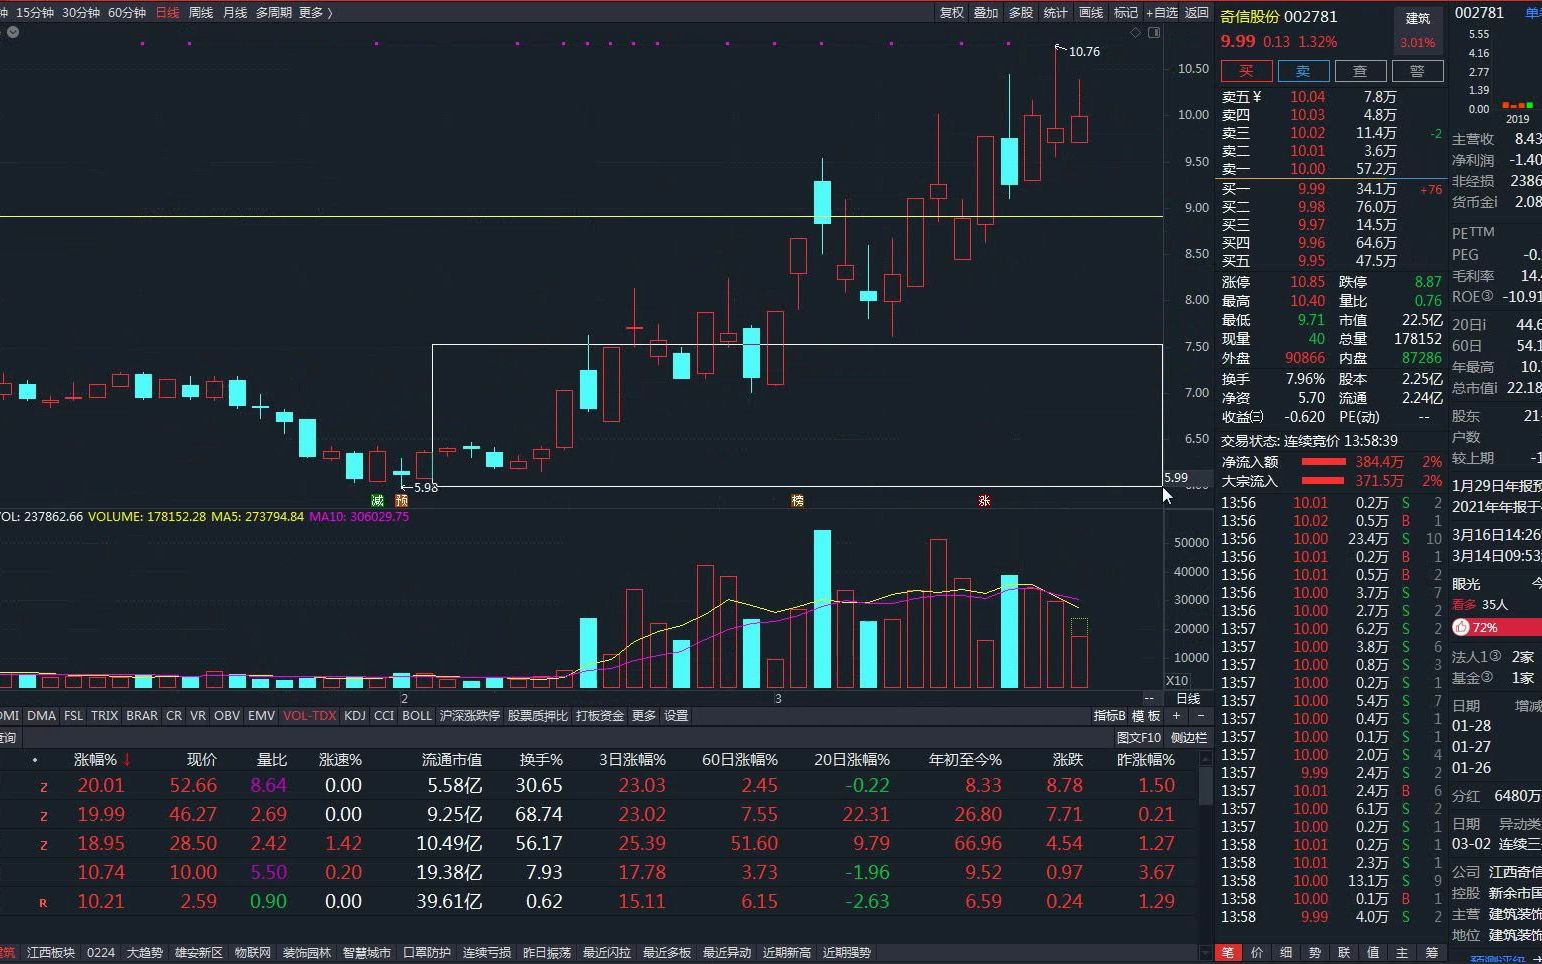1542x964 pixels.
Task: Open 统计 statistics tool
Action: click(x=1056, y=12)
